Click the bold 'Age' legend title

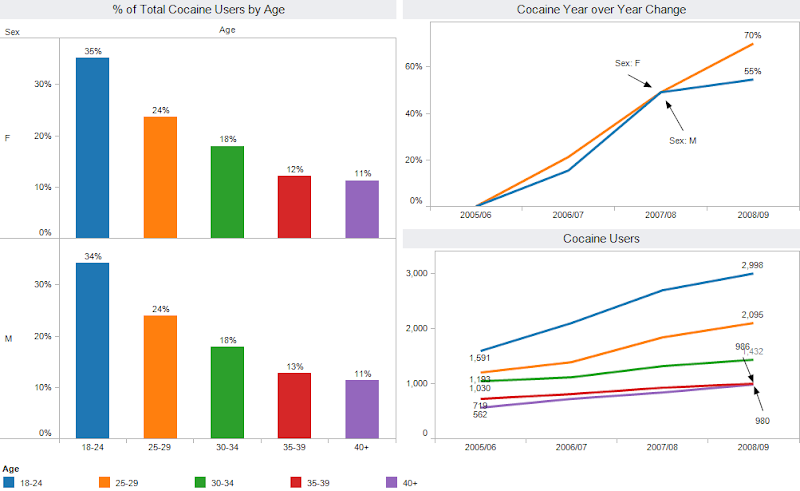point(11,469)
